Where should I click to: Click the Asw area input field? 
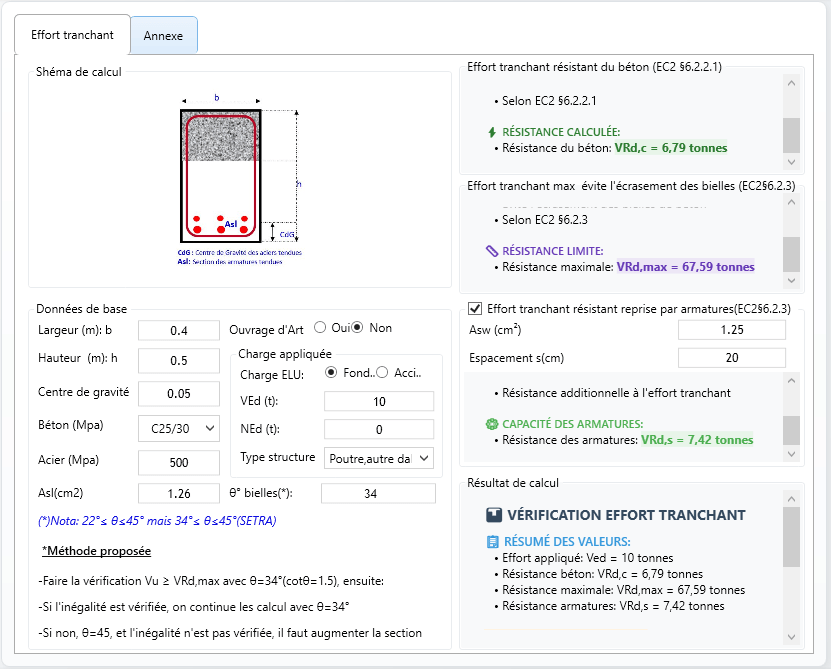point(732,328)
